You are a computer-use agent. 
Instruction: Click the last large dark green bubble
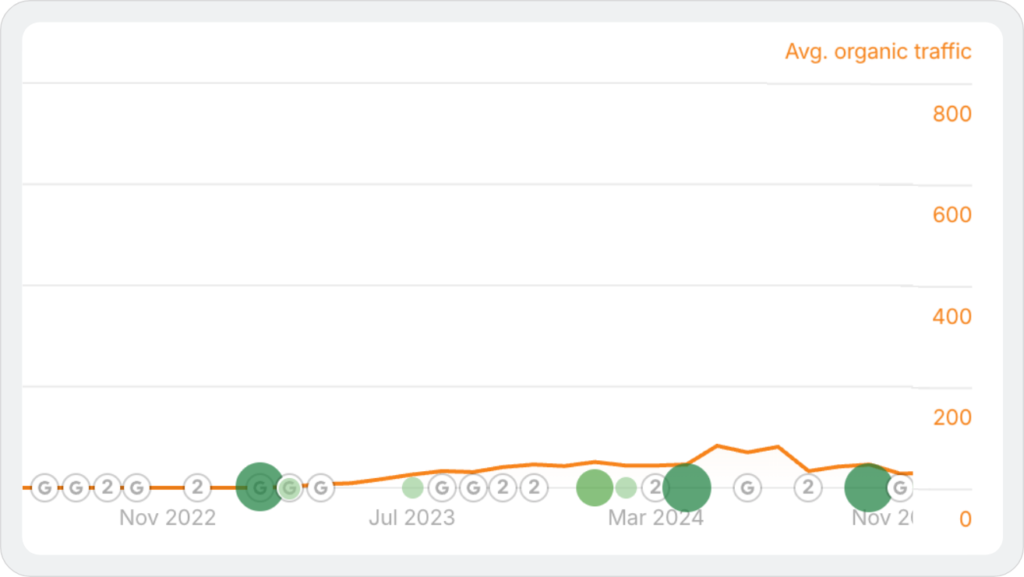tap(867, 488)
